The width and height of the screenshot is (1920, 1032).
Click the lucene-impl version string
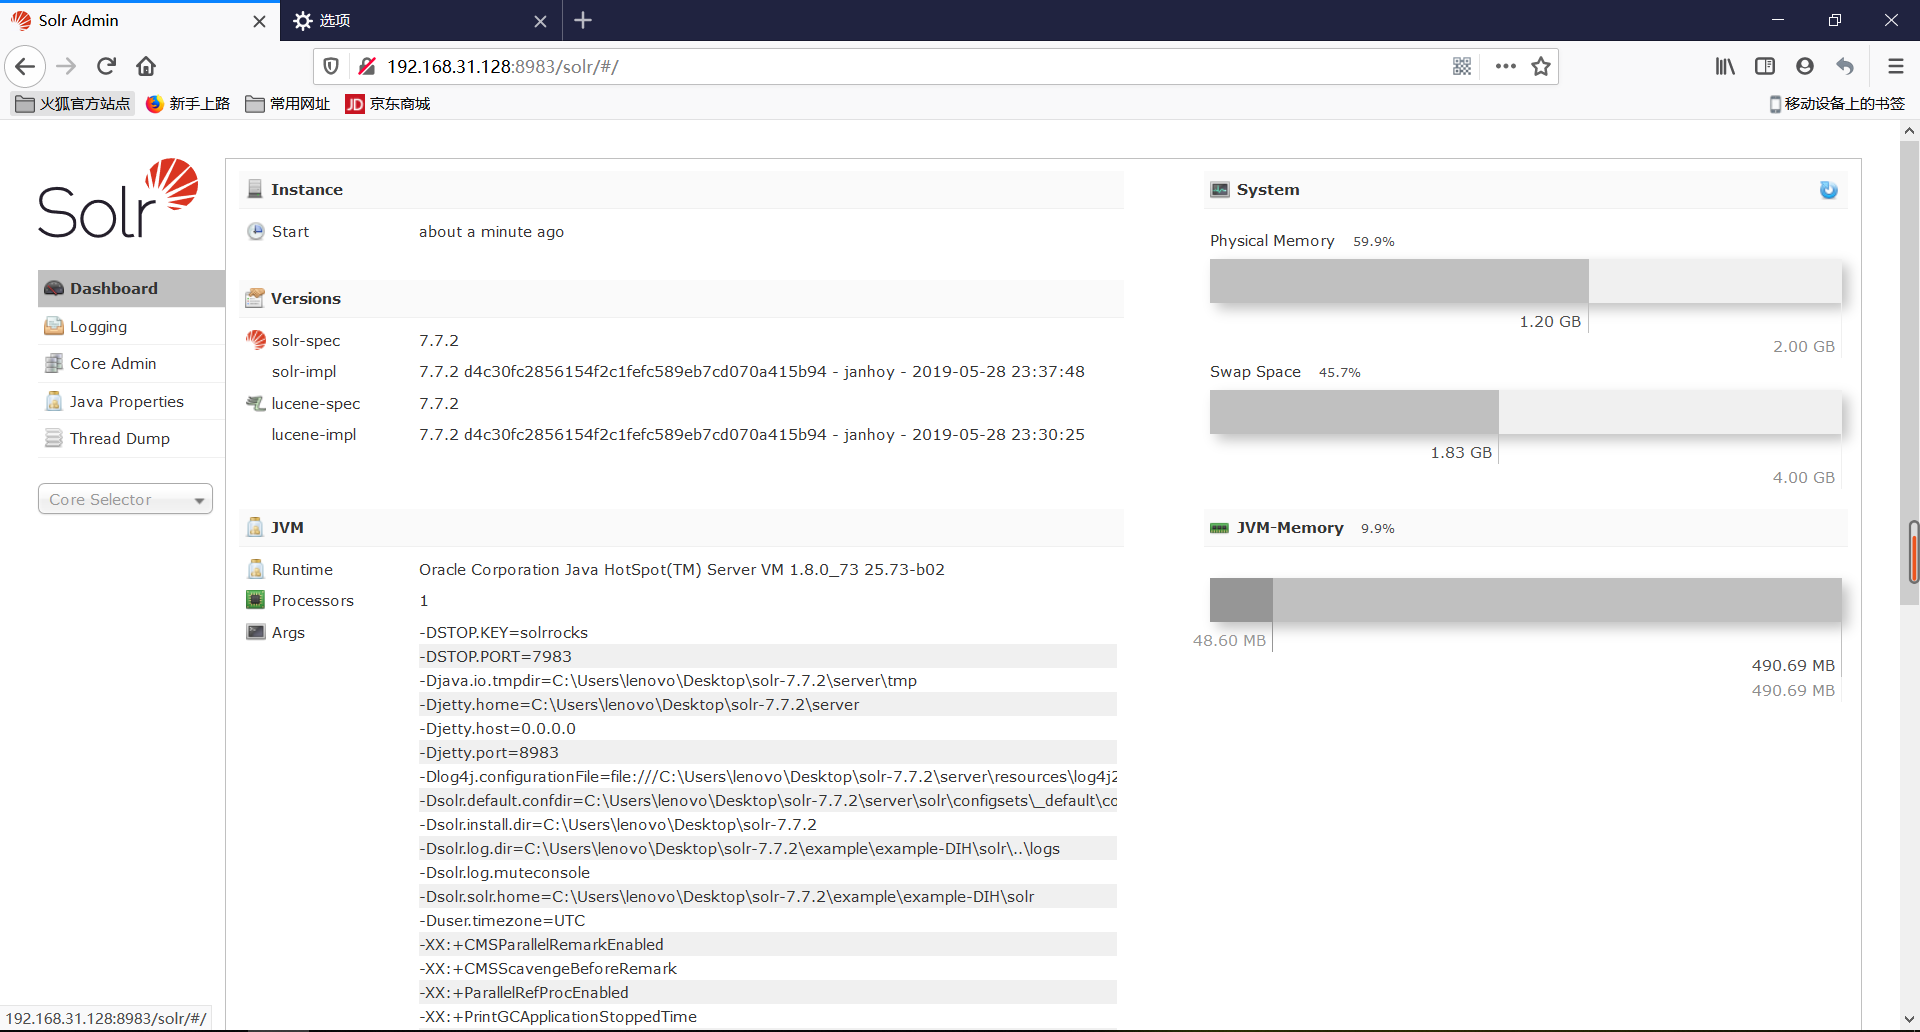(752, 434)
